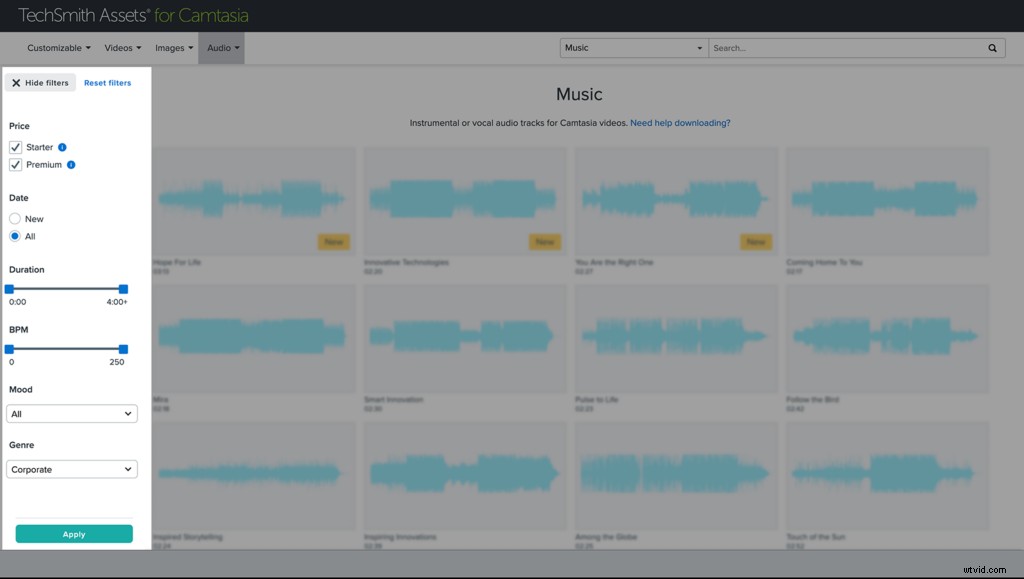Open the Genre dropdown showing Corporate
The width and height of the screenshot is (1024, 579).
71,468
